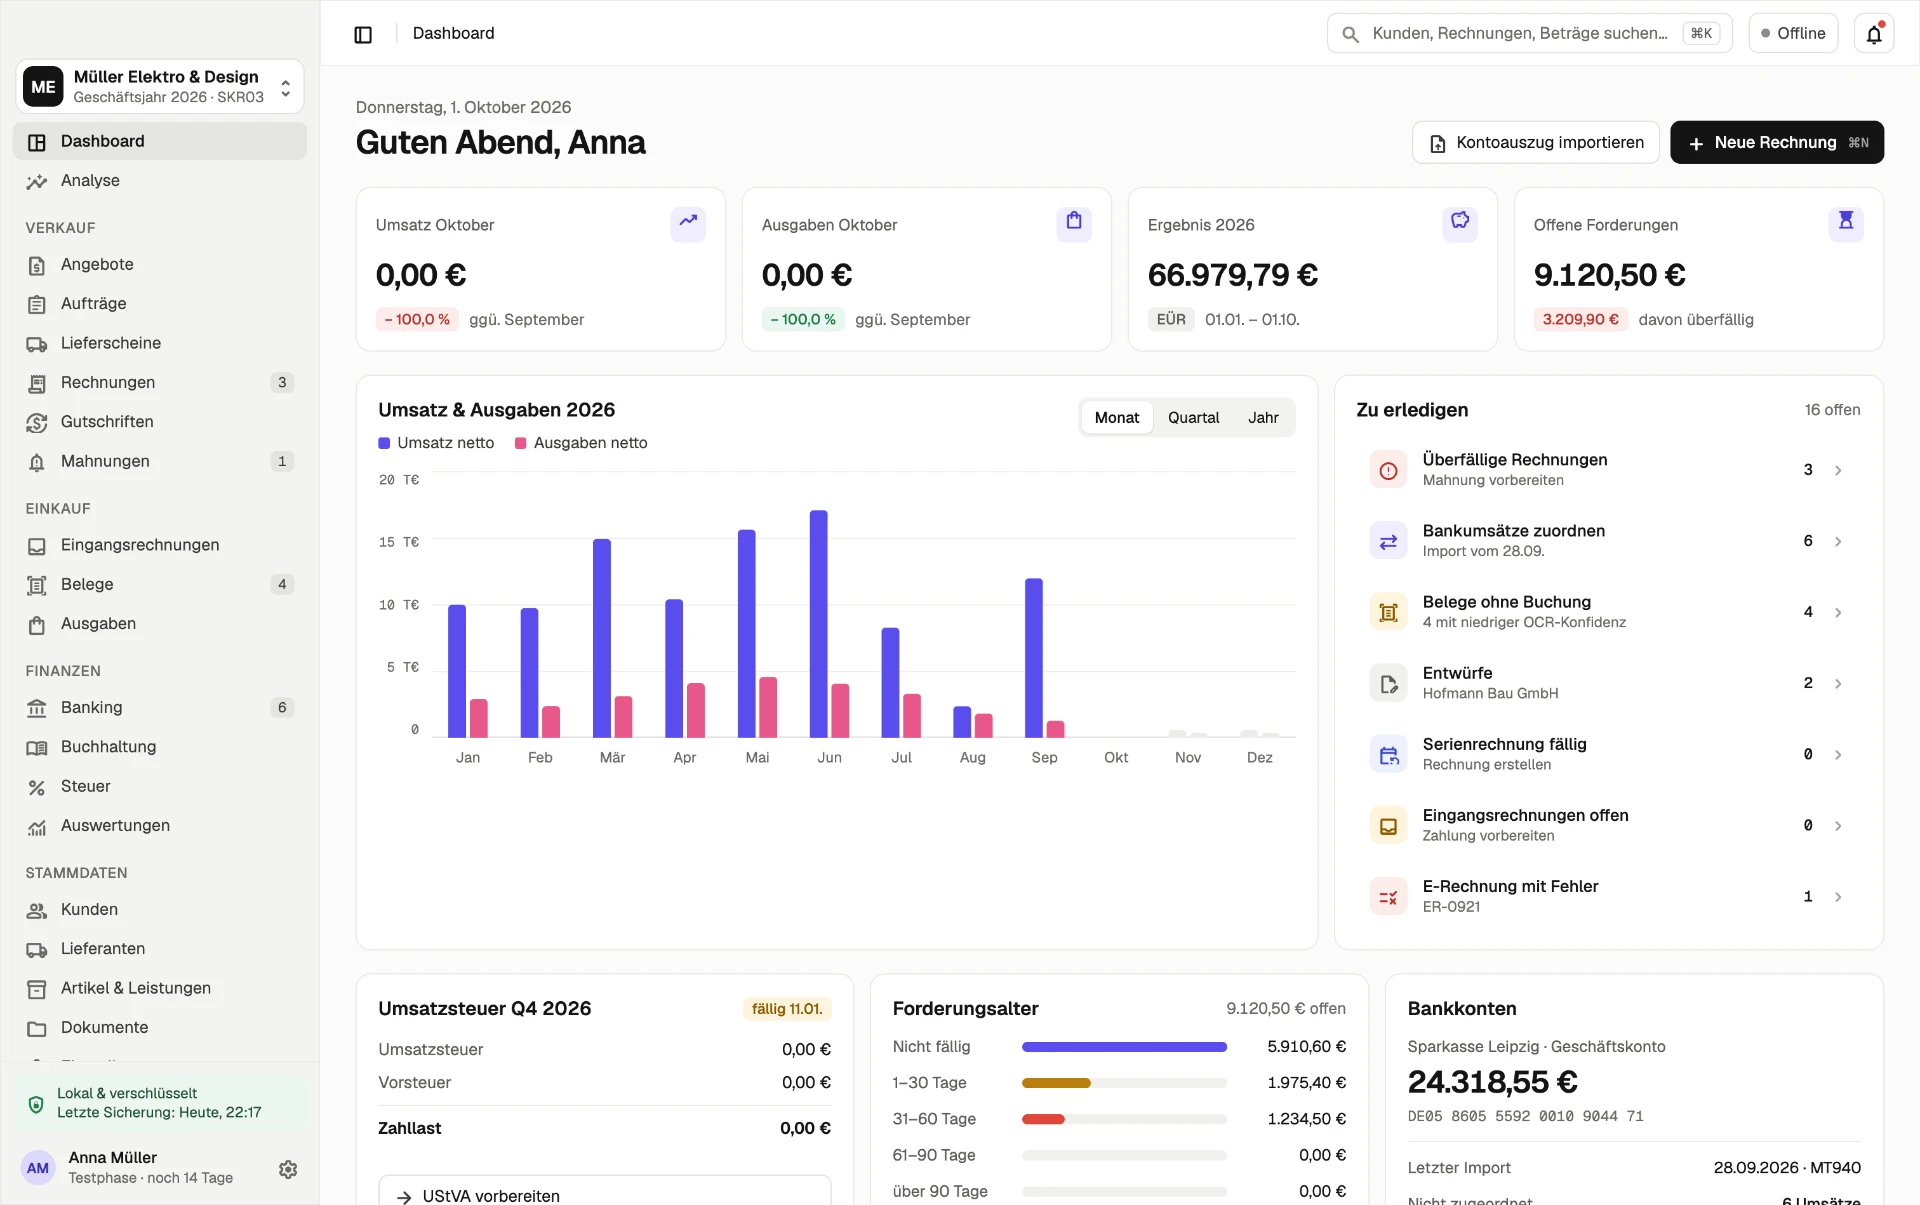Click the Nicht fällig progress bar
The width and height of the screenshot is (1920, 1205).
pyautogui.click(x=1124, y=1047)
